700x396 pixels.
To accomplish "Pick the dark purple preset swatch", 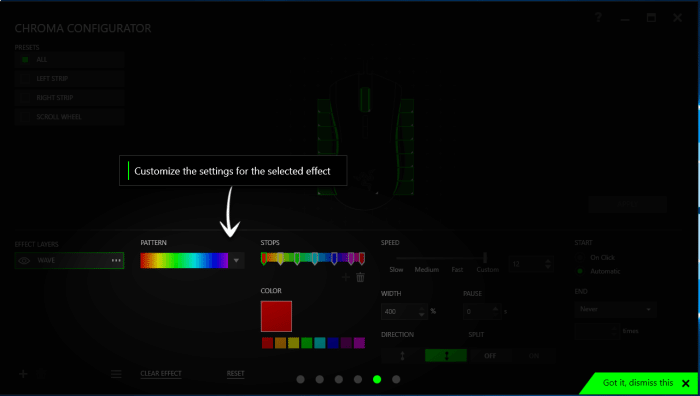I will pyautogui.click(x=346, y=343).
